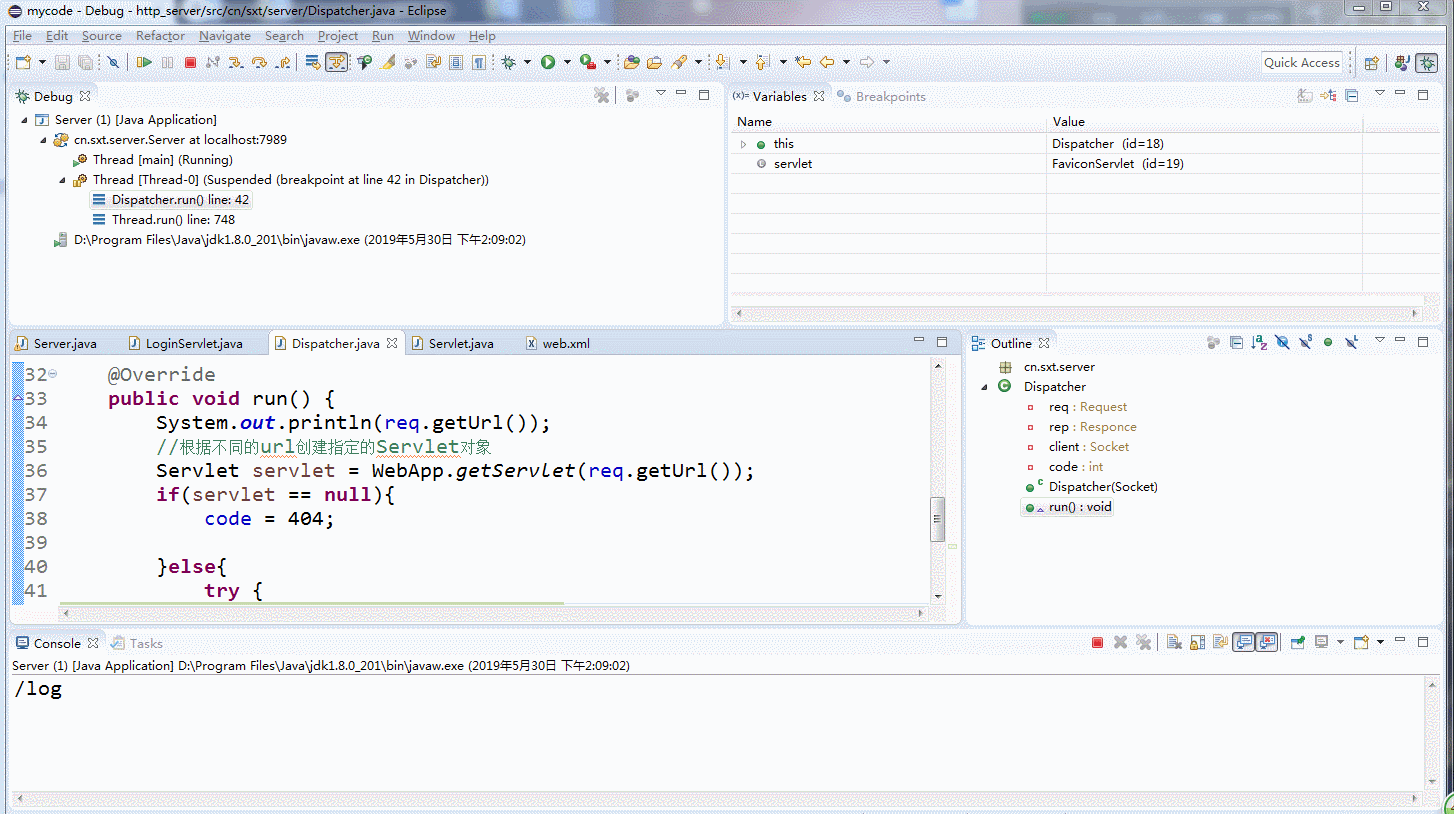Click Step Return in the debug toolbar

point(283,62)
